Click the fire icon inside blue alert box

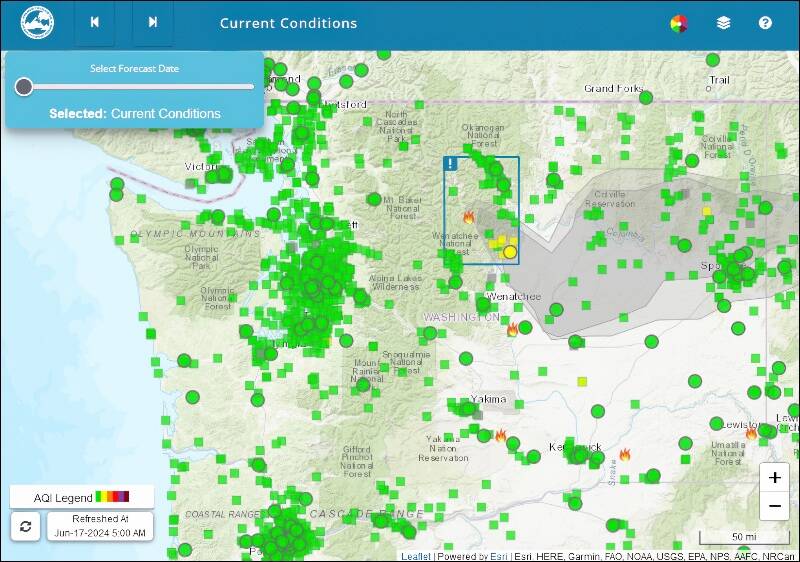coord(468,216)
